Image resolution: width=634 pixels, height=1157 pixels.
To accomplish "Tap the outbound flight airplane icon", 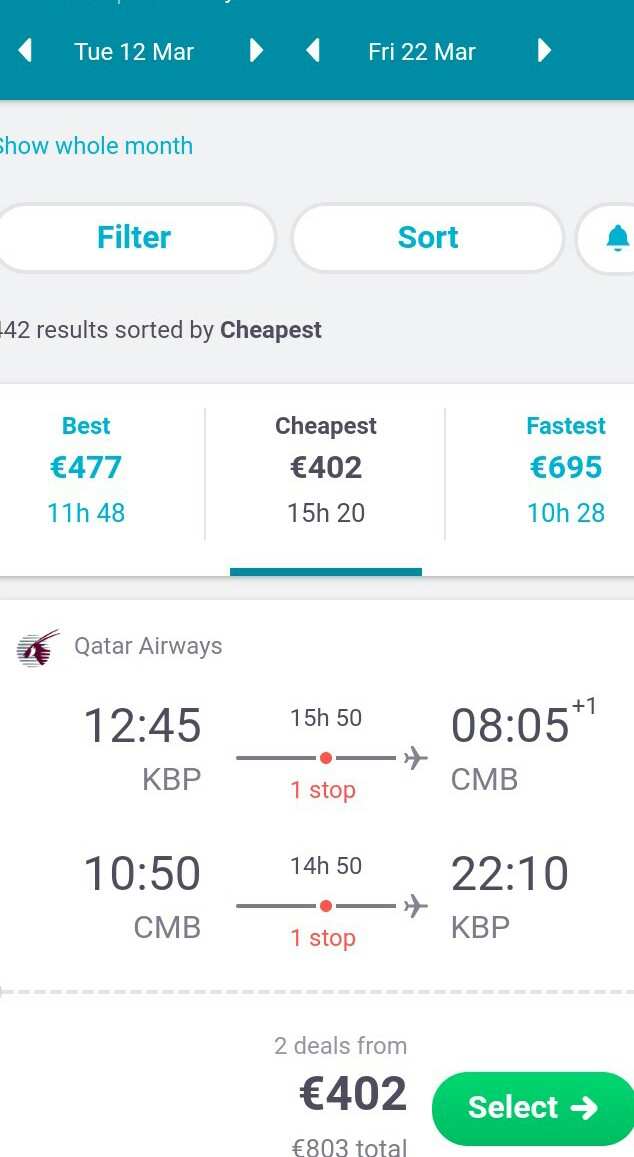I will (x=416, y=758).
